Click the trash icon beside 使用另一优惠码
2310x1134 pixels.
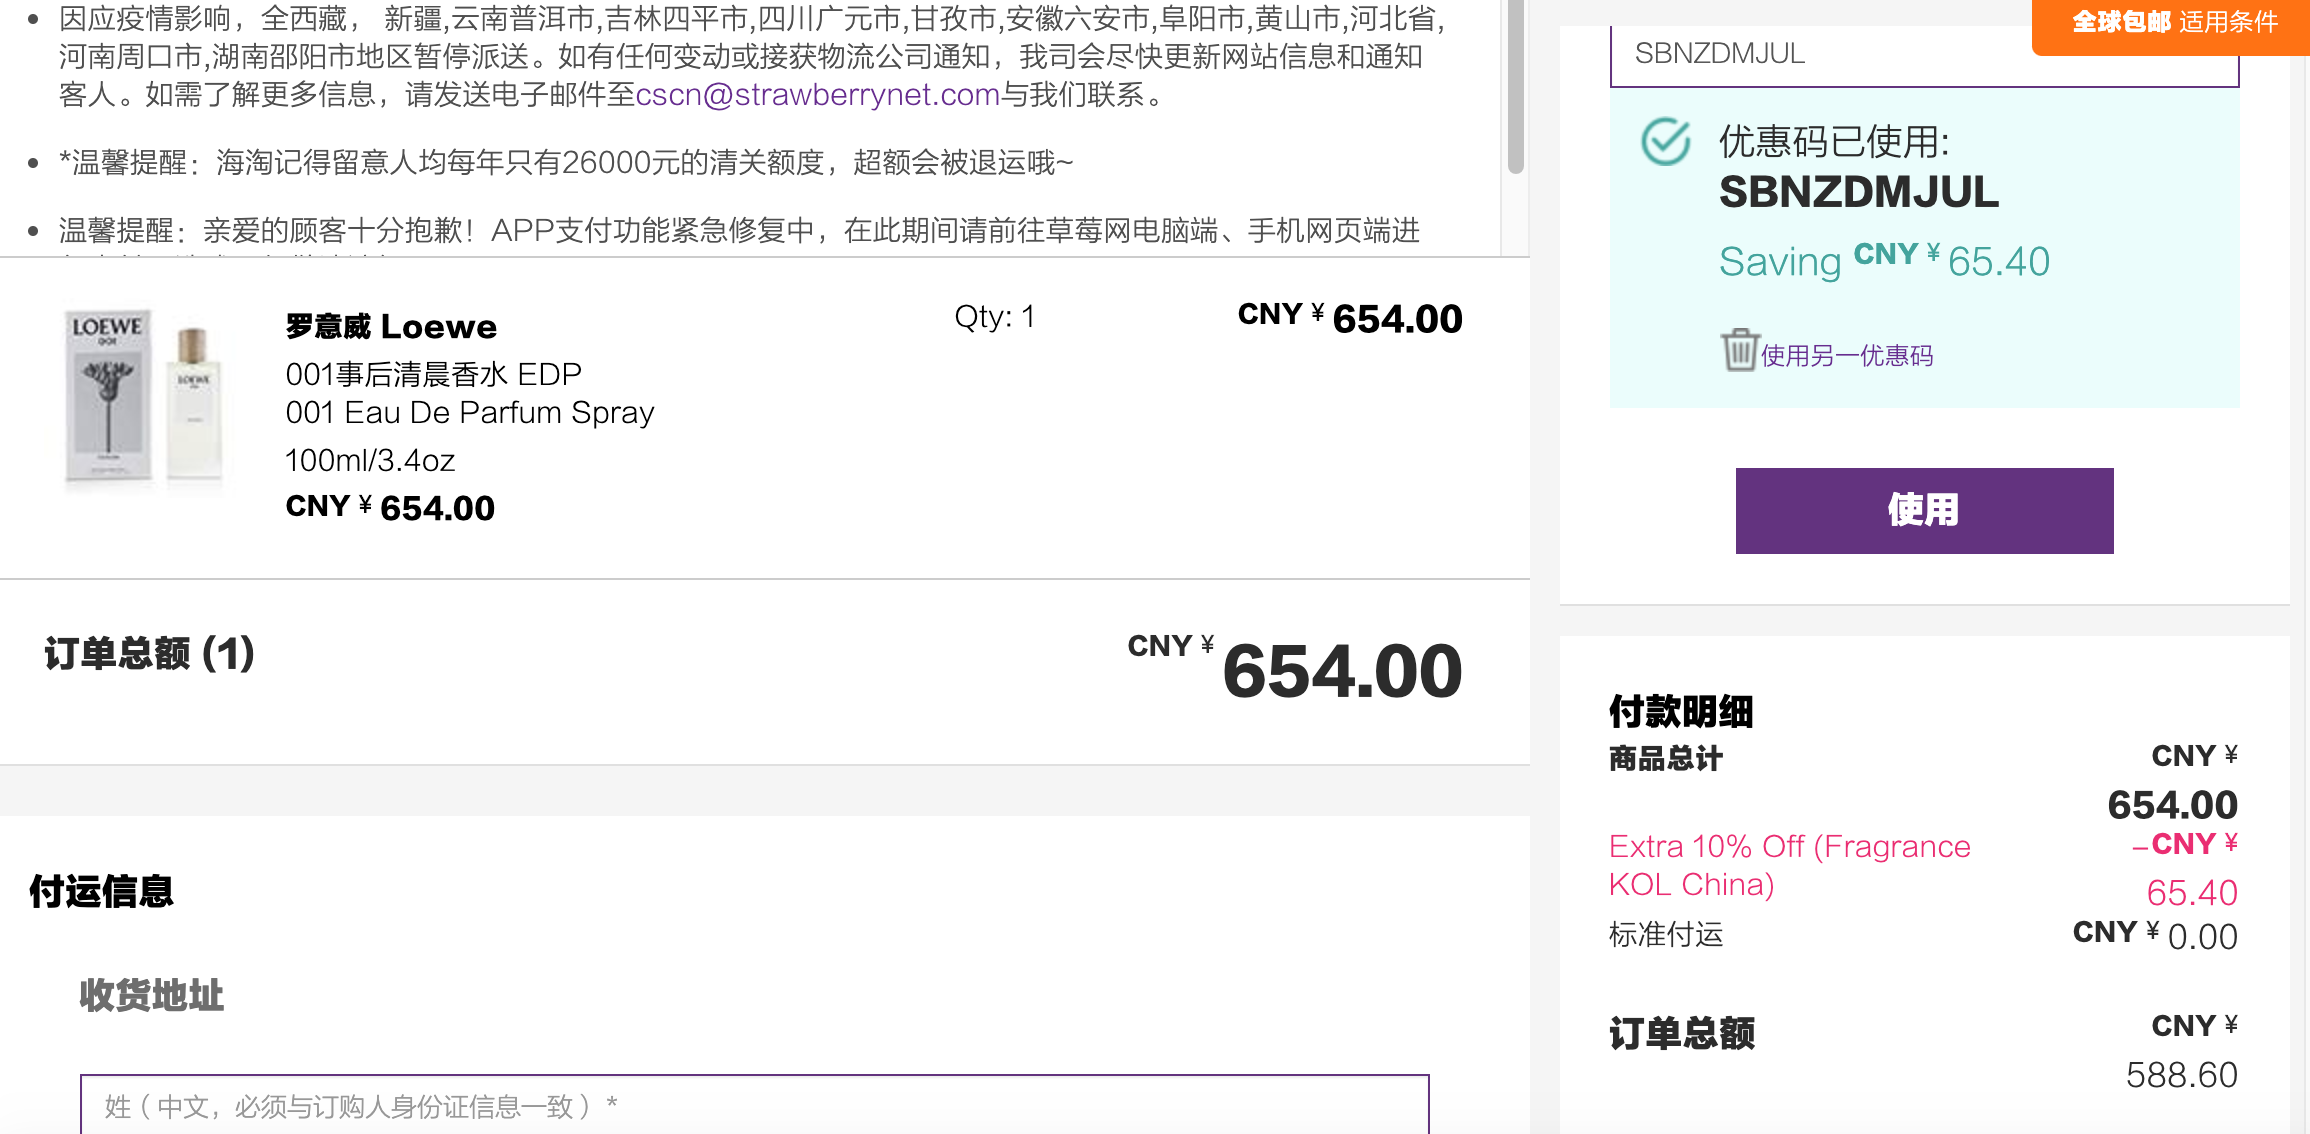[x=1739, y=350]
